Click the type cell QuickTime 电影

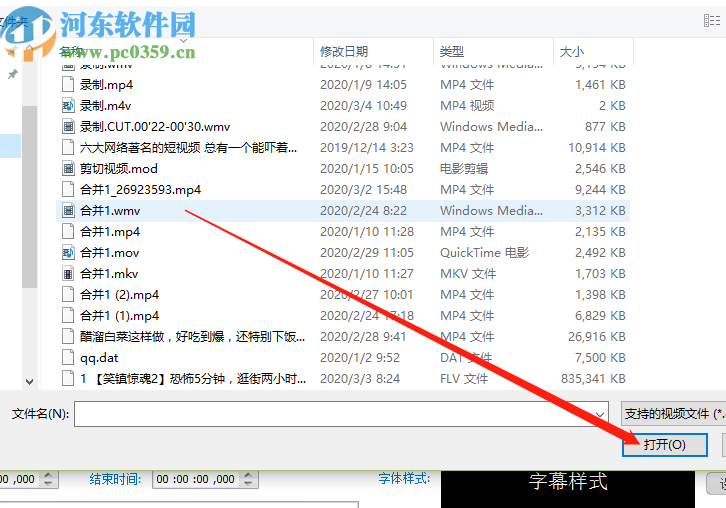click(x=484, y=252)
